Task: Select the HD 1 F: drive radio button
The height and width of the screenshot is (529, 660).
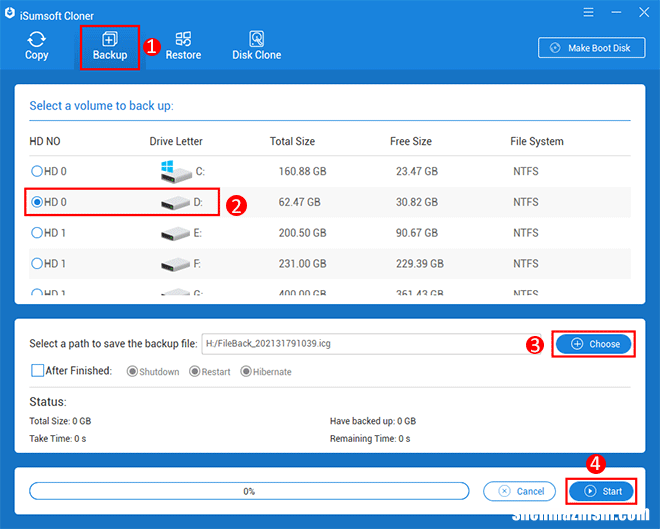Action: pyautogui.click(x=37, y=263)
